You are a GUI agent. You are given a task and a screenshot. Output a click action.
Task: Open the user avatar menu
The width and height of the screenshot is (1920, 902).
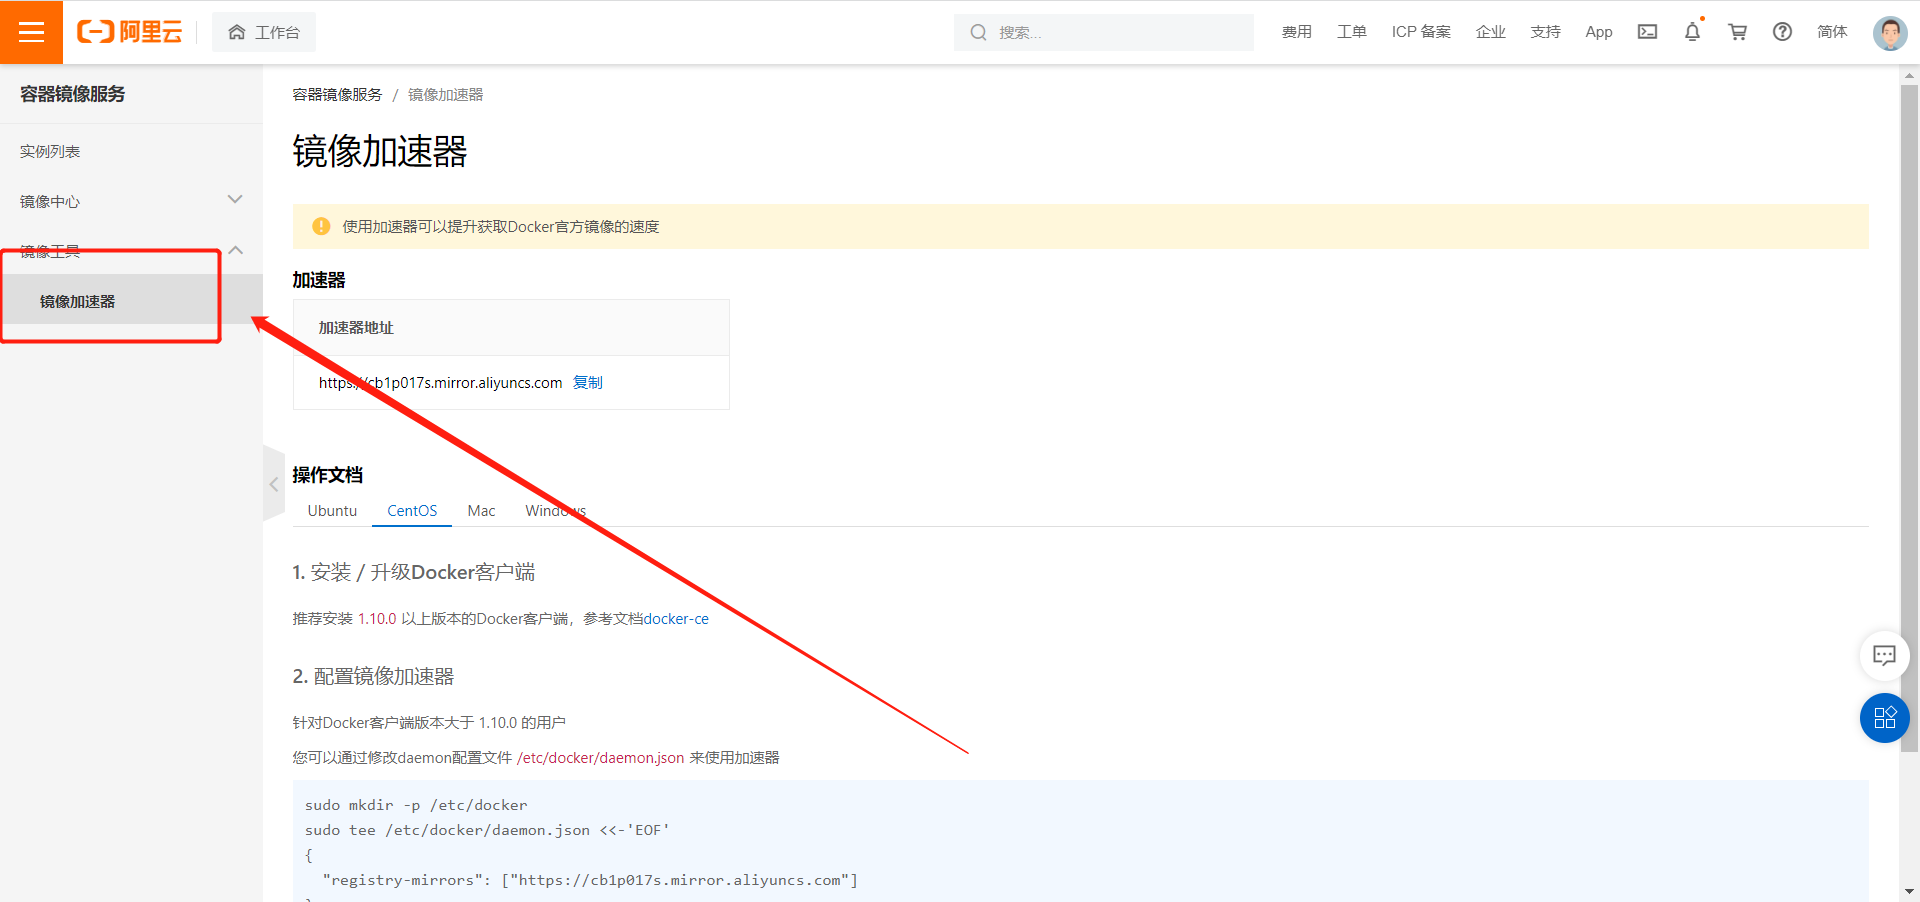point(1889,32)
